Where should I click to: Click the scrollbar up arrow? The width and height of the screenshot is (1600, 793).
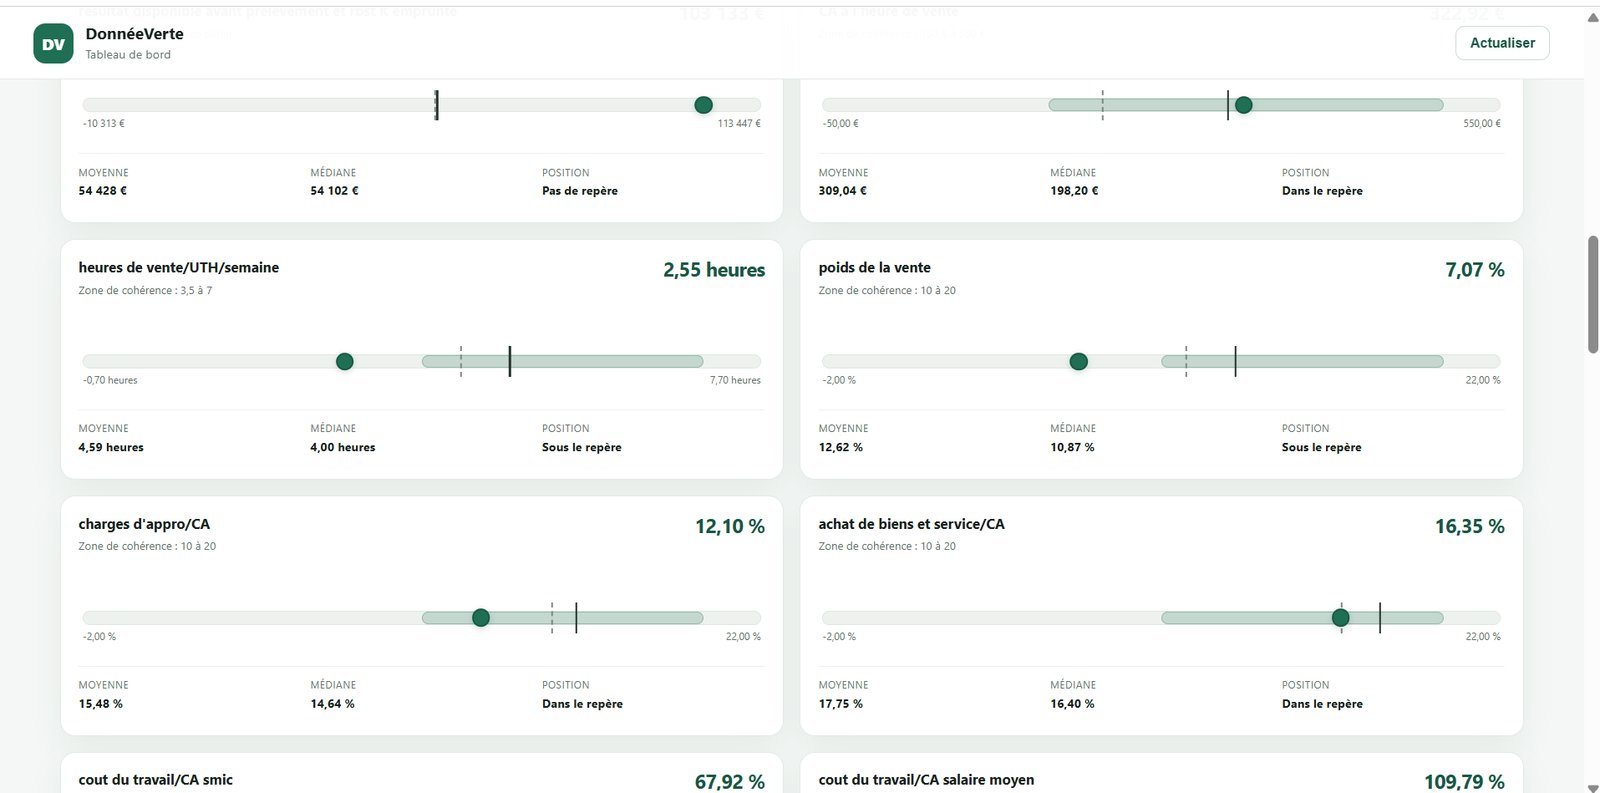pyautogui.click(x=1592, y=17)
